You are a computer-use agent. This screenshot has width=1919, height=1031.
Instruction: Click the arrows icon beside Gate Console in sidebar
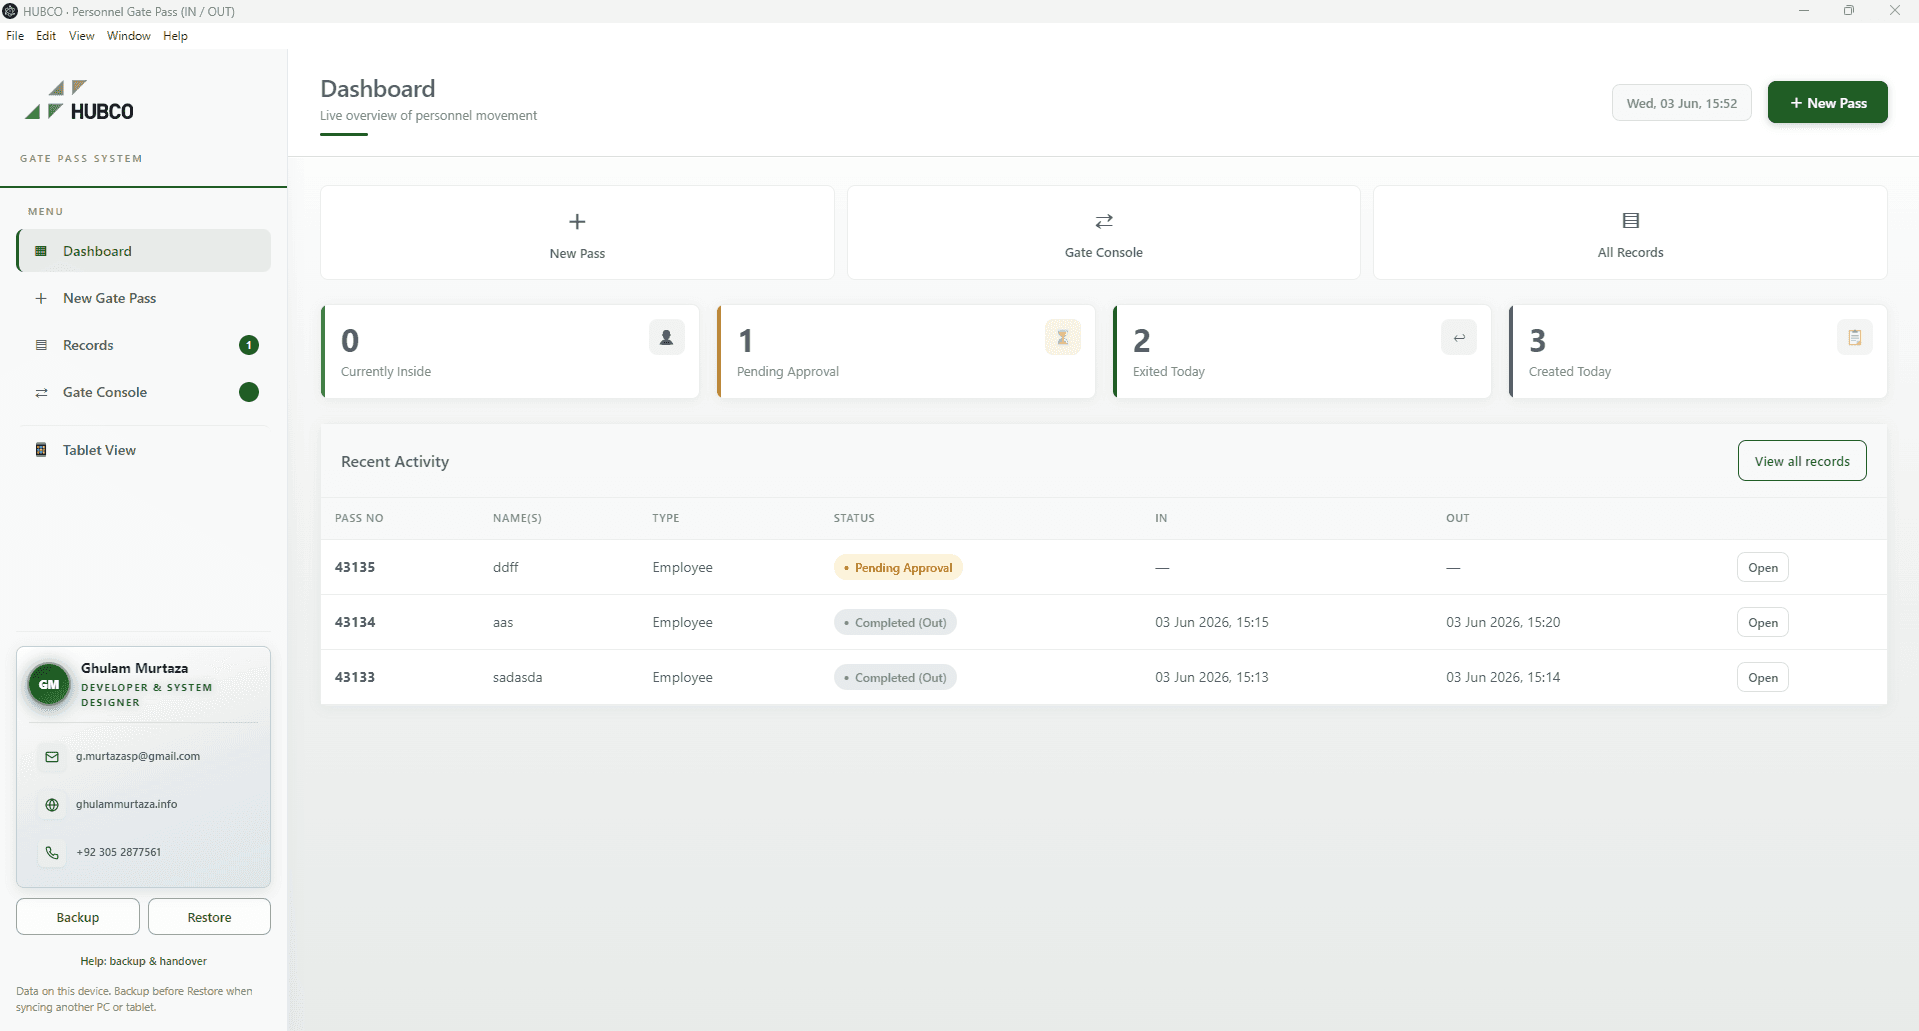point(41,392)
